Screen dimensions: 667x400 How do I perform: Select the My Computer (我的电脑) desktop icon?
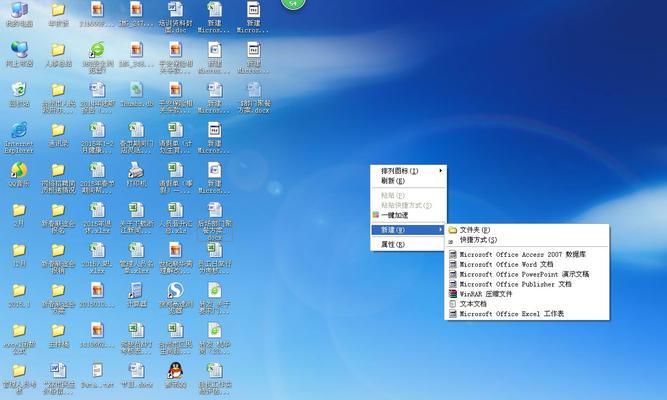click(19, 14)
